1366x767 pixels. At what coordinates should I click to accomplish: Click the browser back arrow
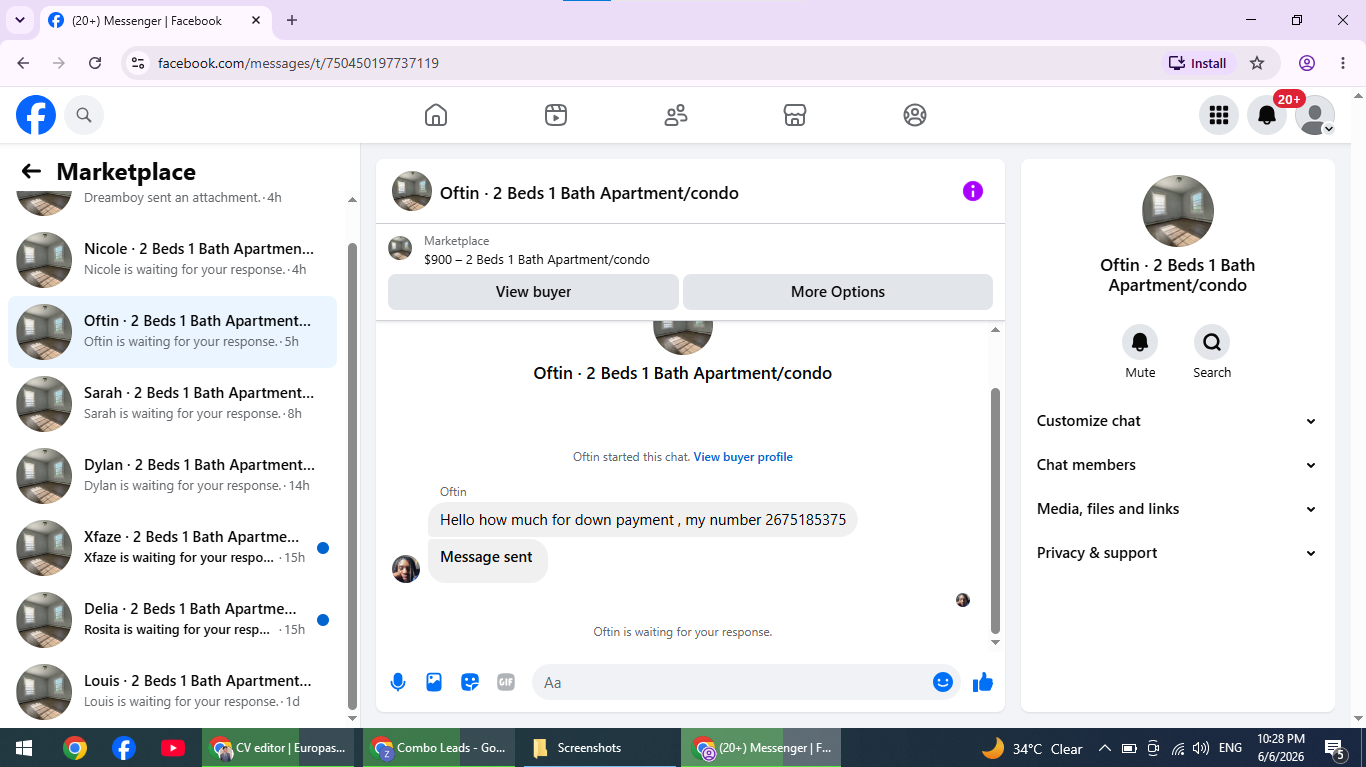click(23, 63)
